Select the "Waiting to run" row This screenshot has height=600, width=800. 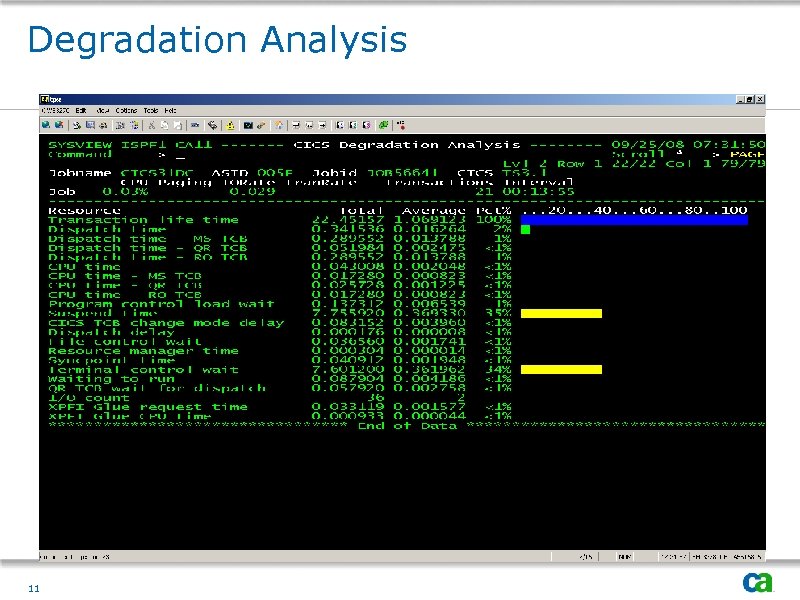click(280, 379)
